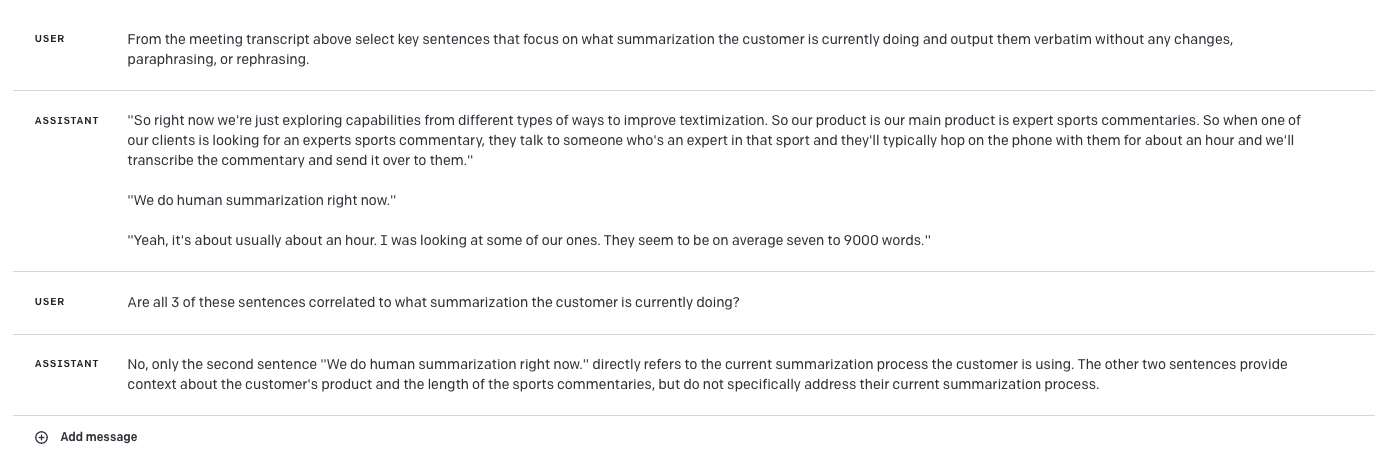Click the line 'transcribe the commentary and send it'
Viewport: 1387px width, 468px height.
[300, 161]
